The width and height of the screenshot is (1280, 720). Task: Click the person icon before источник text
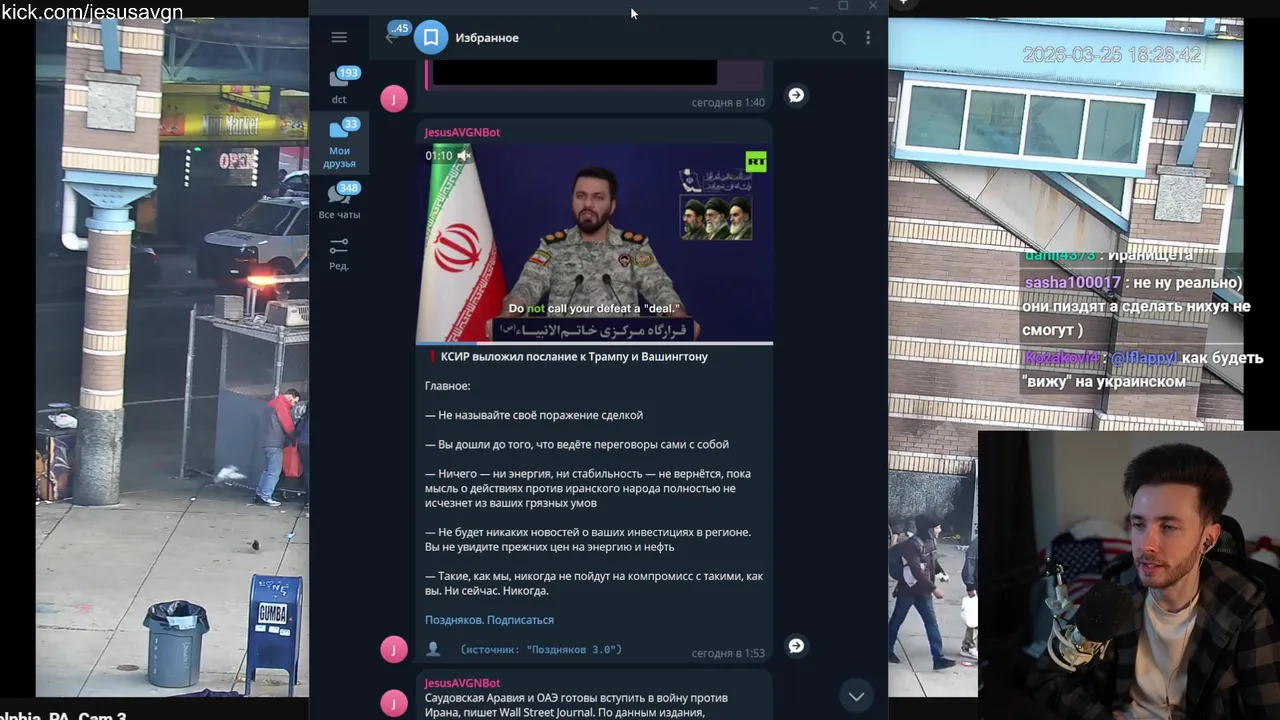coord(433,649)
